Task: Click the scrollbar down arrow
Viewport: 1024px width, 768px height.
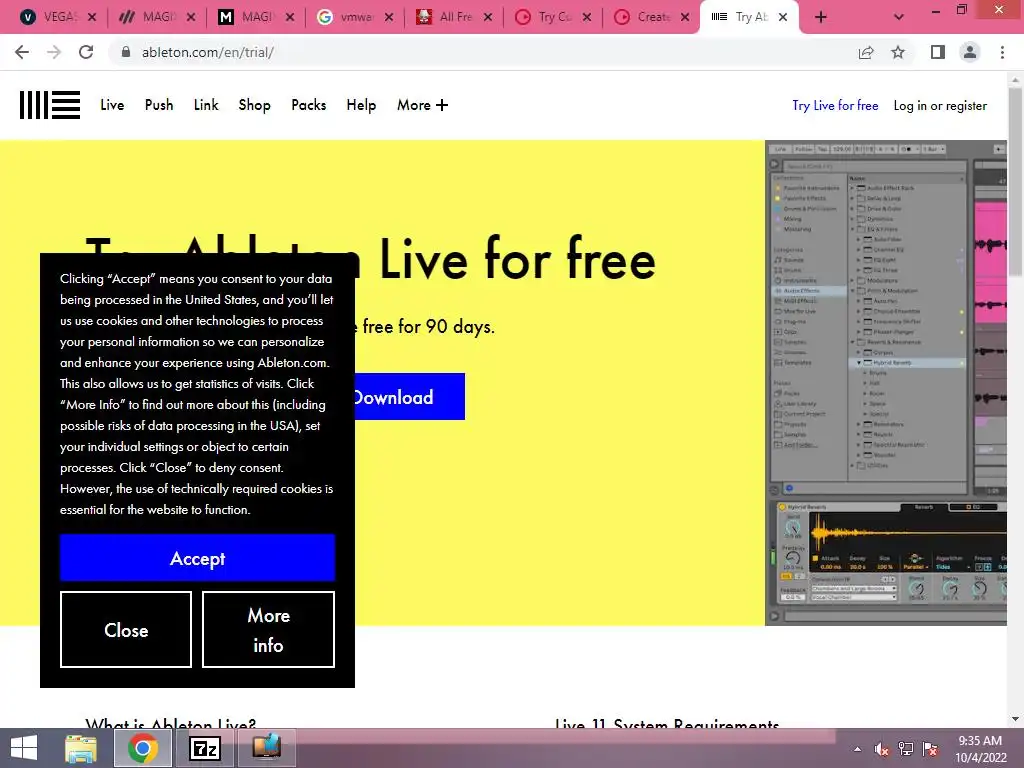Action: 1015,719
